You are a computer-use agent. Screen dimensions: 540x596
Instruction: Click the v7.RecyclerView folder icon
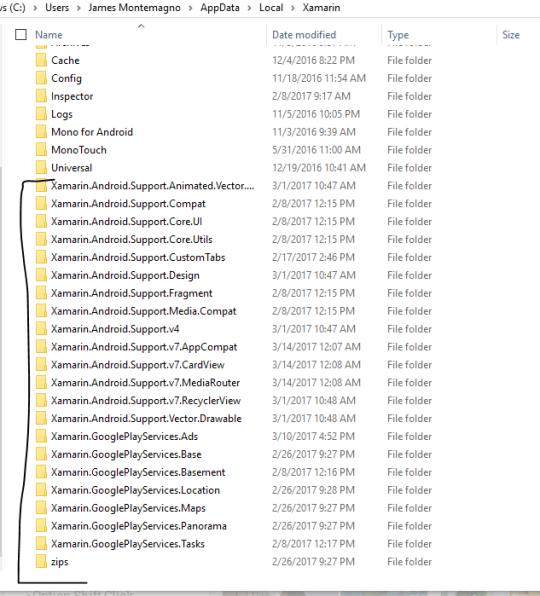coord(41,400)
